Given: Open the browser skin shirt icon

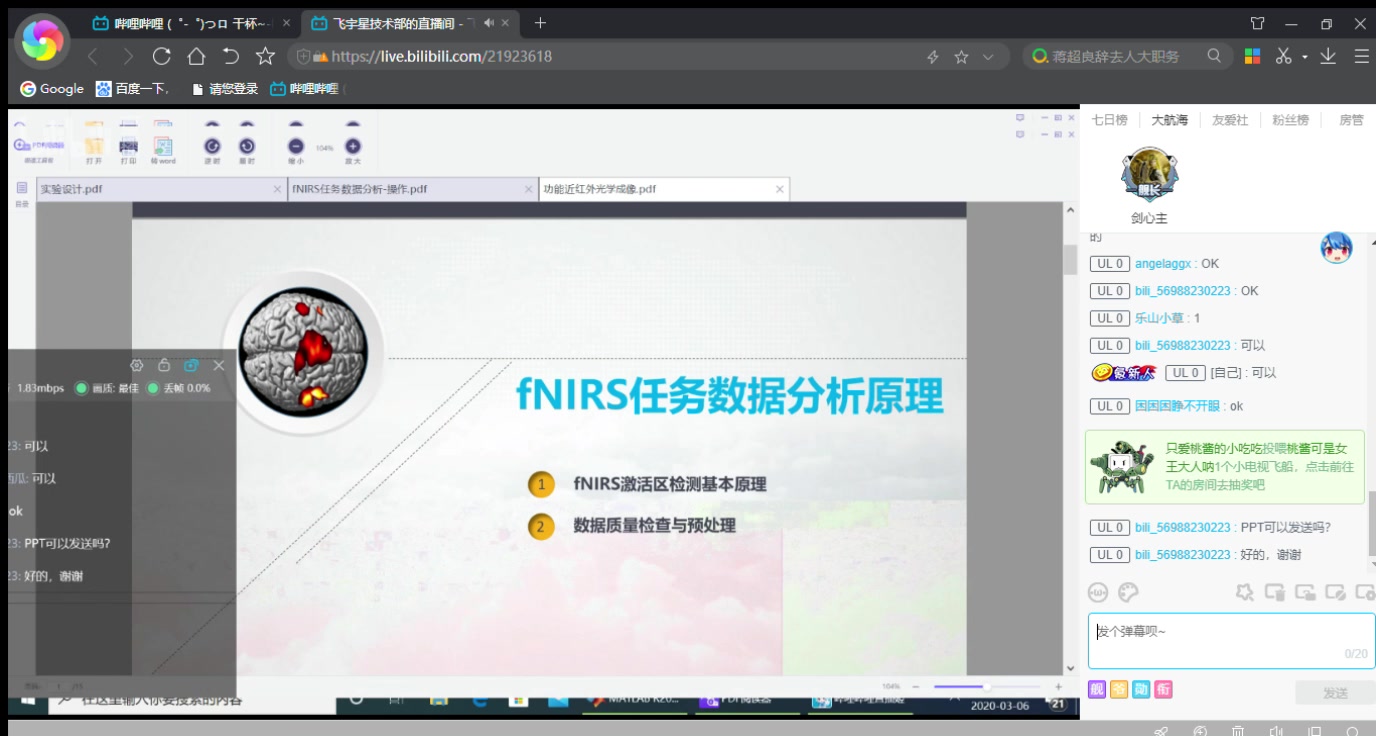Looking at the screenshot, I should (1258, 23).
